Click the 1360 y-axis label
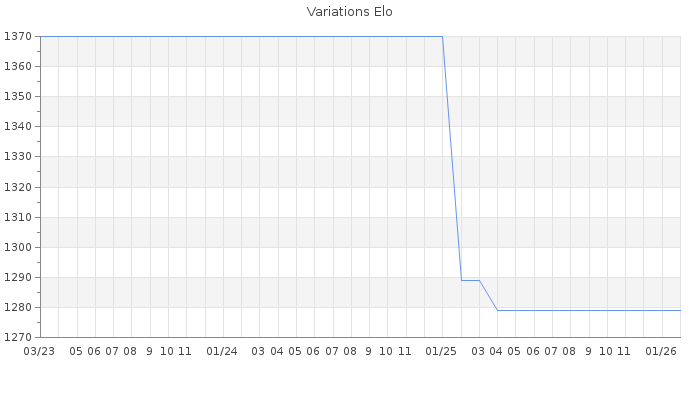 coord(18,66)
